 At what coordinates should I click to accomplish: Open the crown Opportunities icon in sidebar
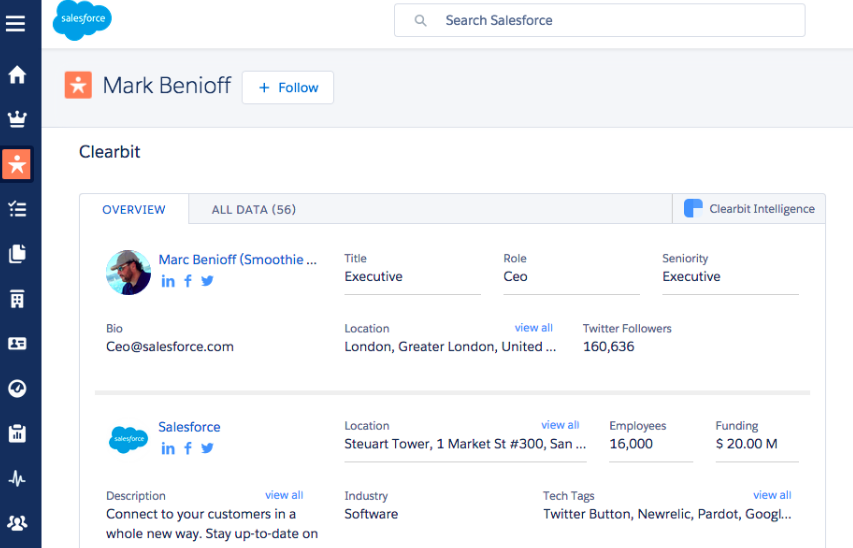tap(17, 119)
